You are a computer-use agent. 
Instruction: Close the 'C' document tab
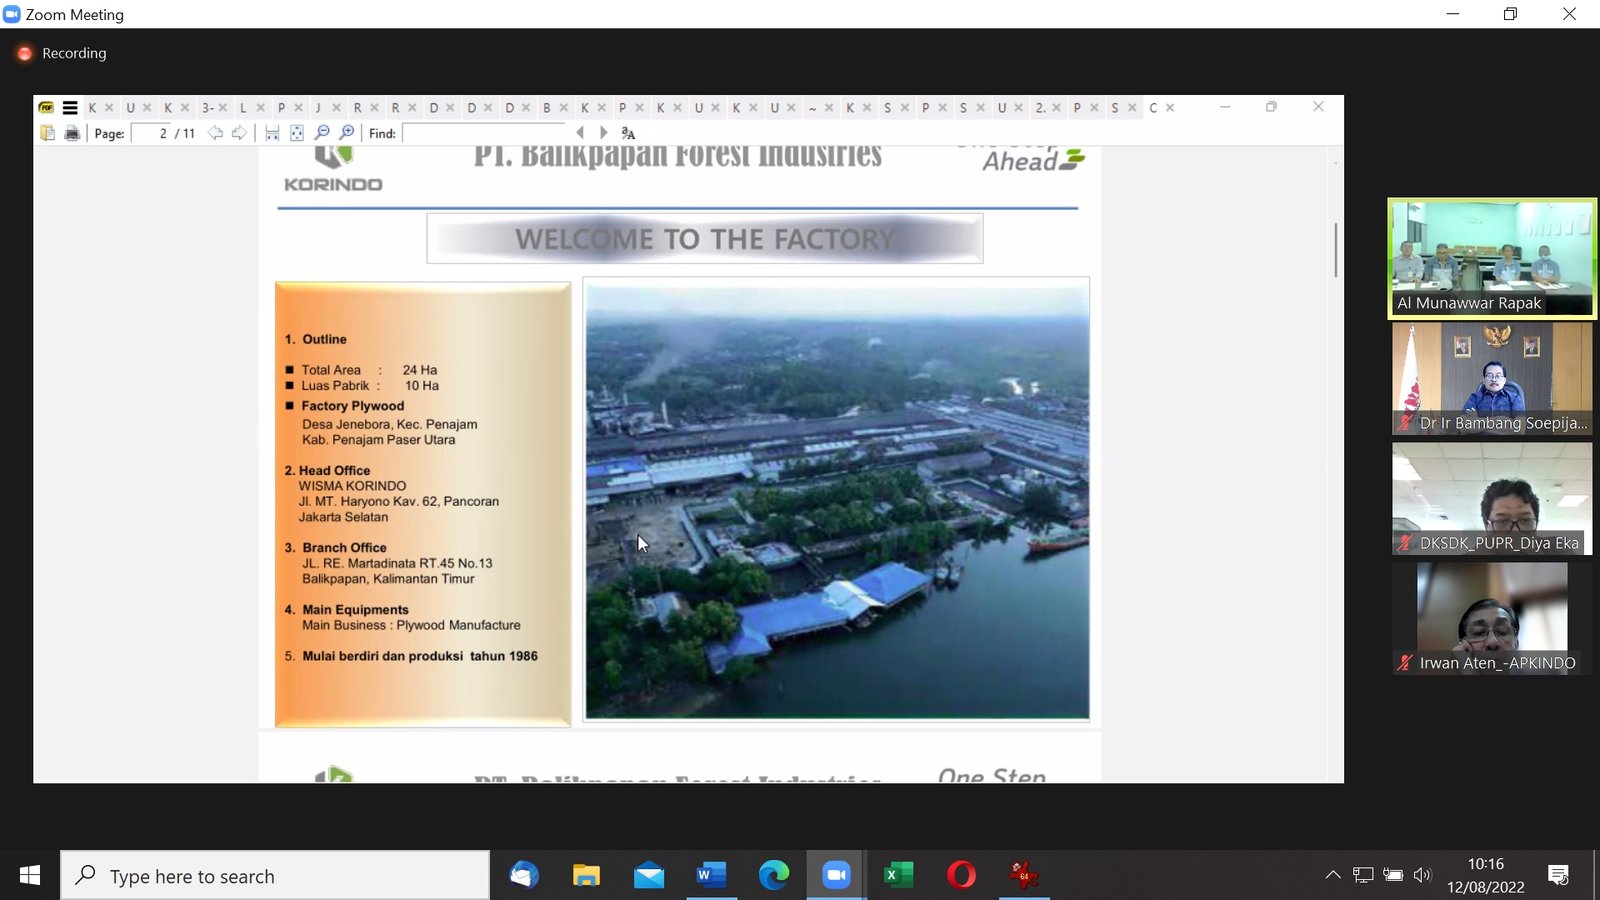tap(1170, 108)
